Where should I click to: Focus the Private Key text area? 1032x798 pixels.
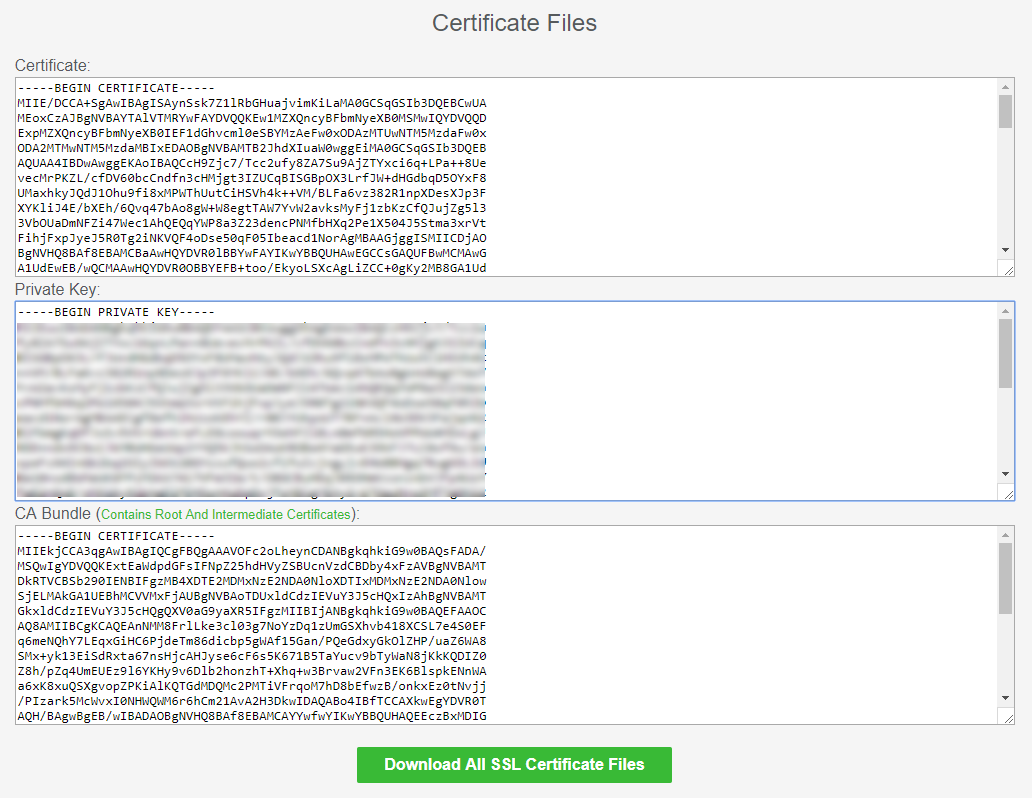click(515, 401)
